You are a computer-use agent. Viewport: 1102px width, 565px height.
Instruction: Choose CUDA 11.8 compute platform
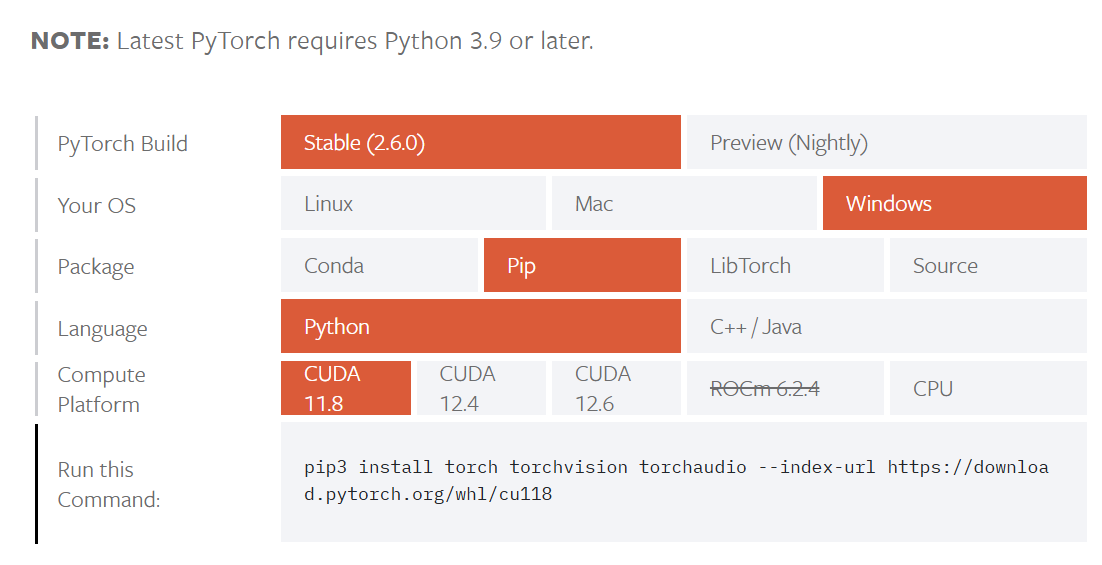(x=346, y=388)
